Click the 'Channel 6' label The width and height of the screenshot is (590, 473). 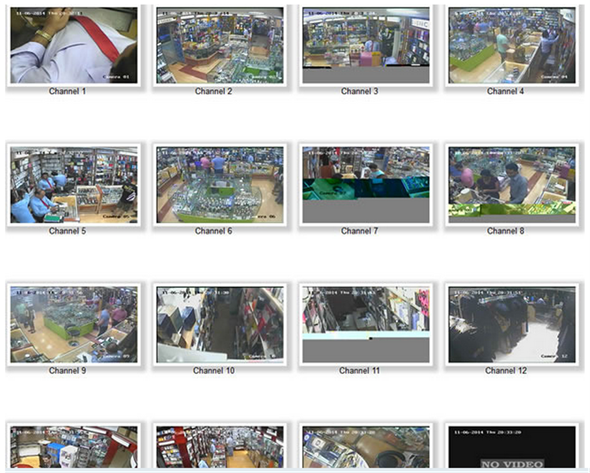click(x=213, y=231)
